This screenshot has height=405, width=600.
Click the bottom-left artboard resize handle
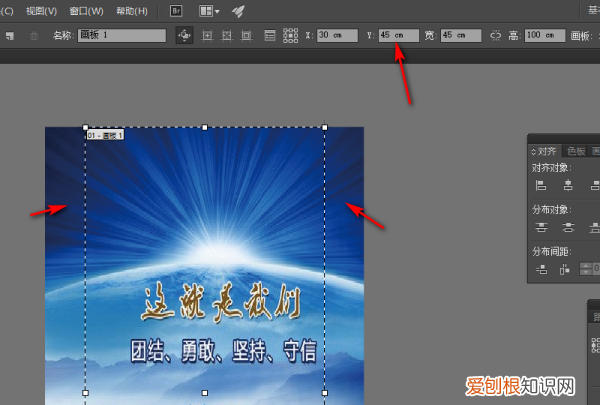[x=85, y=393]
